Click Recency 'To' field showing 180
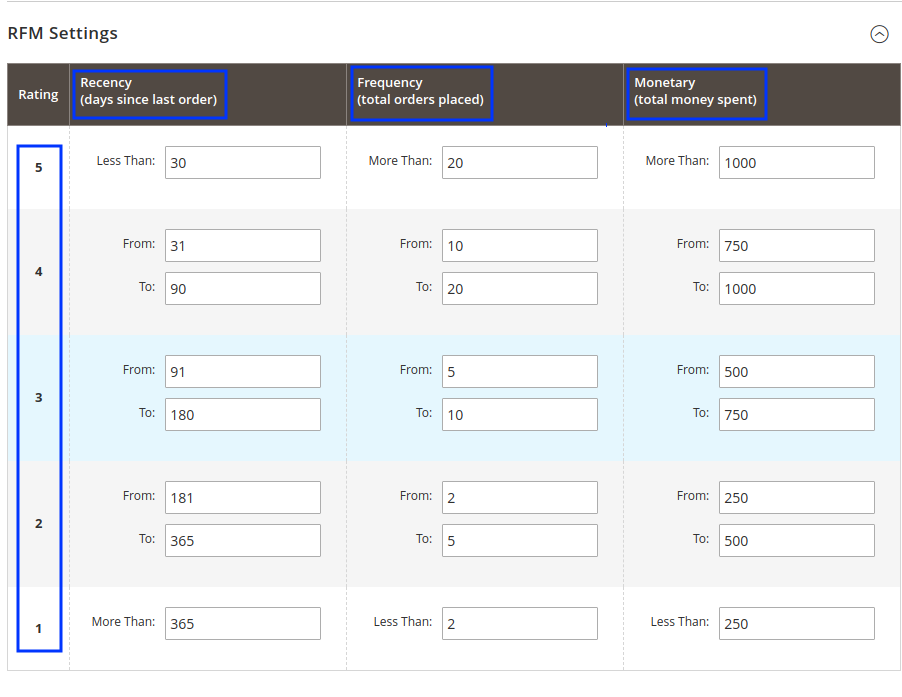The height and width of the screenshot is (697, 902). pyautogui.click(x=243, y=415)
